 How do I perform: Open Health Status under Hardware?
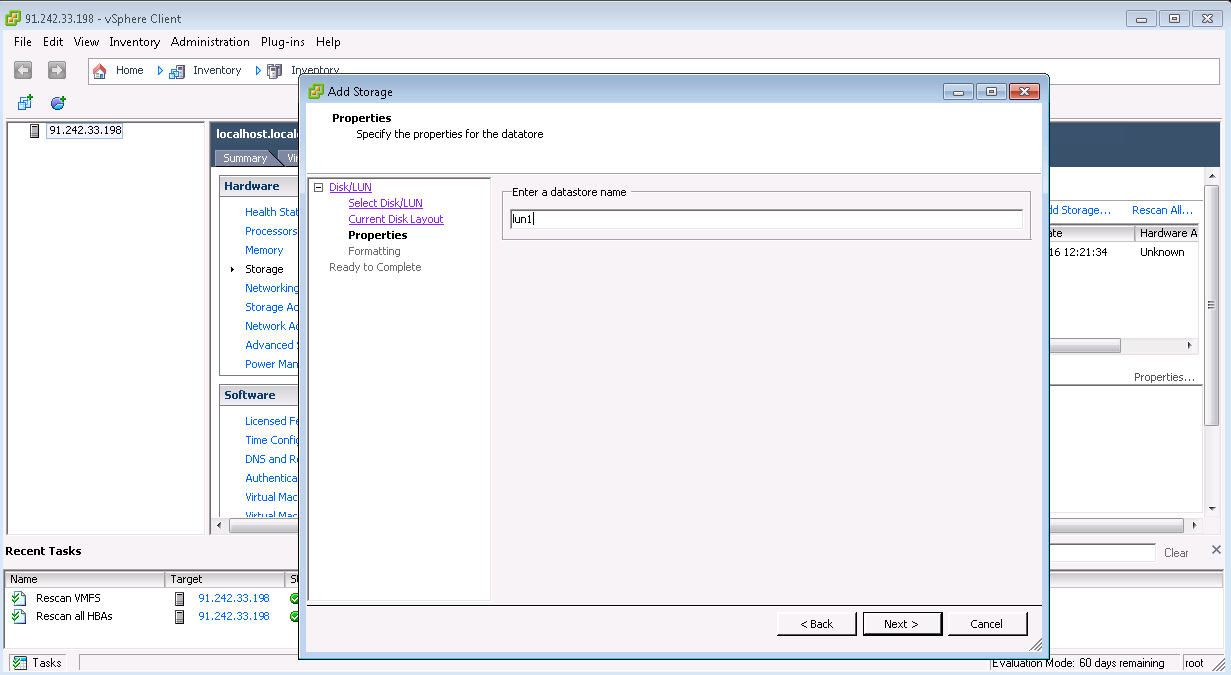click(272, 212)
